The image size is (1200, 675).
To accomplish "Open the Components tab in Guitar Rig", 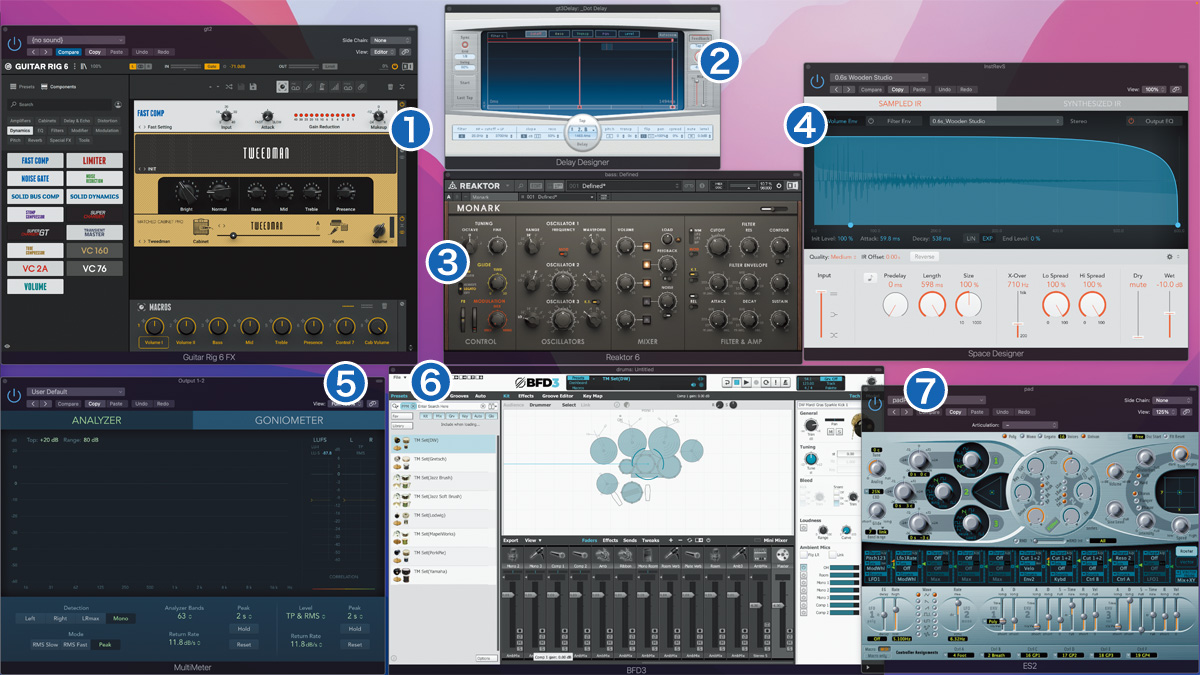I will point(58,87).
